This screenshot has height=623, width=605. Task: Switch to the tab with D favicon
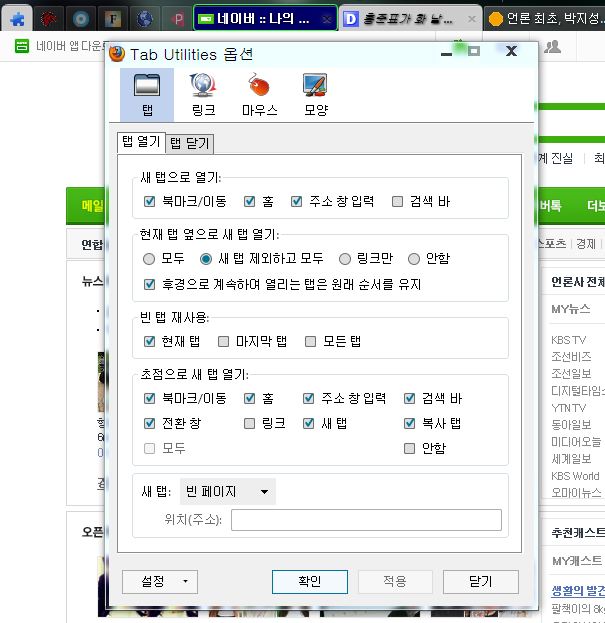pos(410,19)
